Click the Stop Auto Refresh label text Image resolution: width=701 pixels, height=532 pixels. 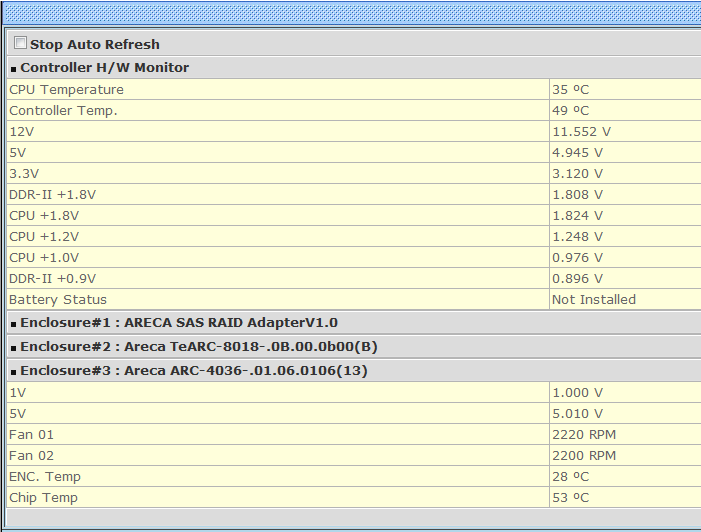point(94,44)
